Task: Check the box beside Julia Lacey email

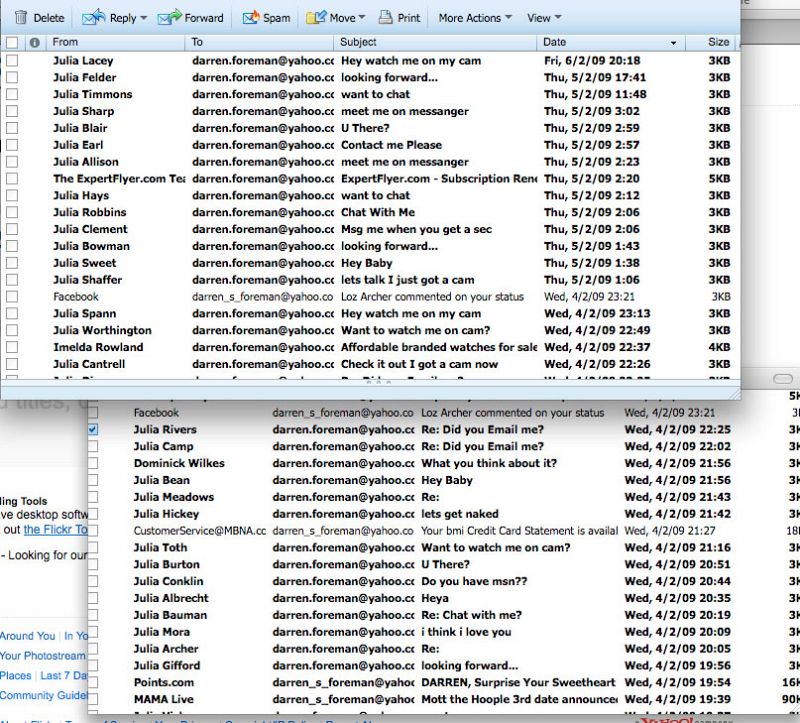Action: pyautogui.click(x=12, y=61)
